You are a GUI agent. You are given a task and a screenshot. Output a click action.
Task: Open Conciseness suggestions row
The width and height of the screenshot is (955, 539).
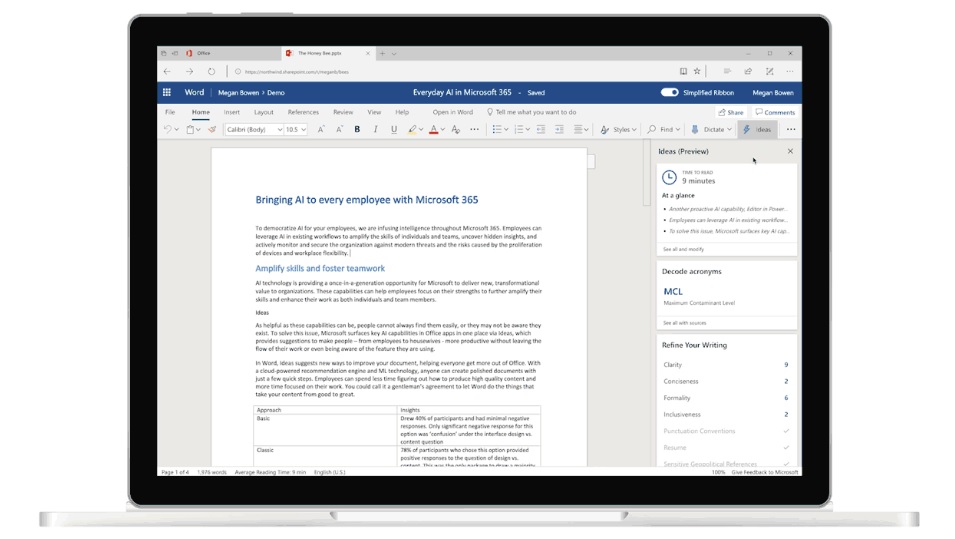click(x=727, y=381)
